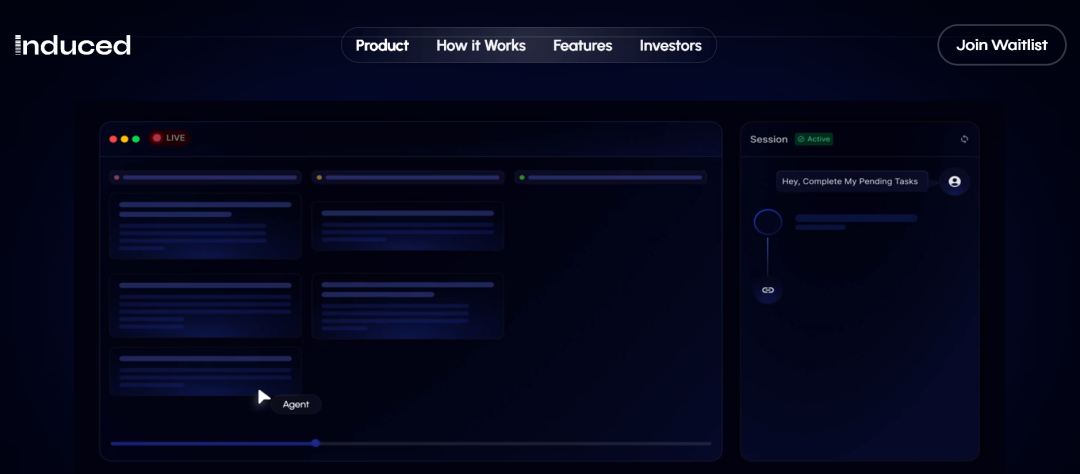
Task: Click the refresh icon in Session panel
Action: [964, 139]
